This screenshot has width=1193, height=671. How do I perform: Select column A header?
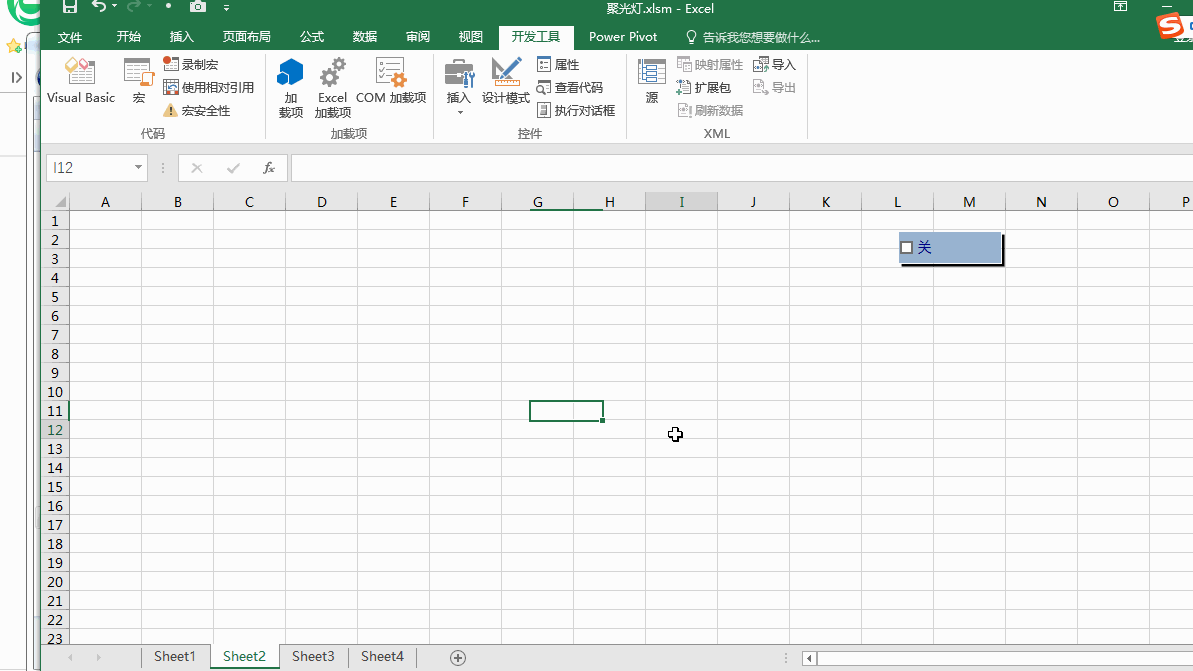(x=105, y=202)
